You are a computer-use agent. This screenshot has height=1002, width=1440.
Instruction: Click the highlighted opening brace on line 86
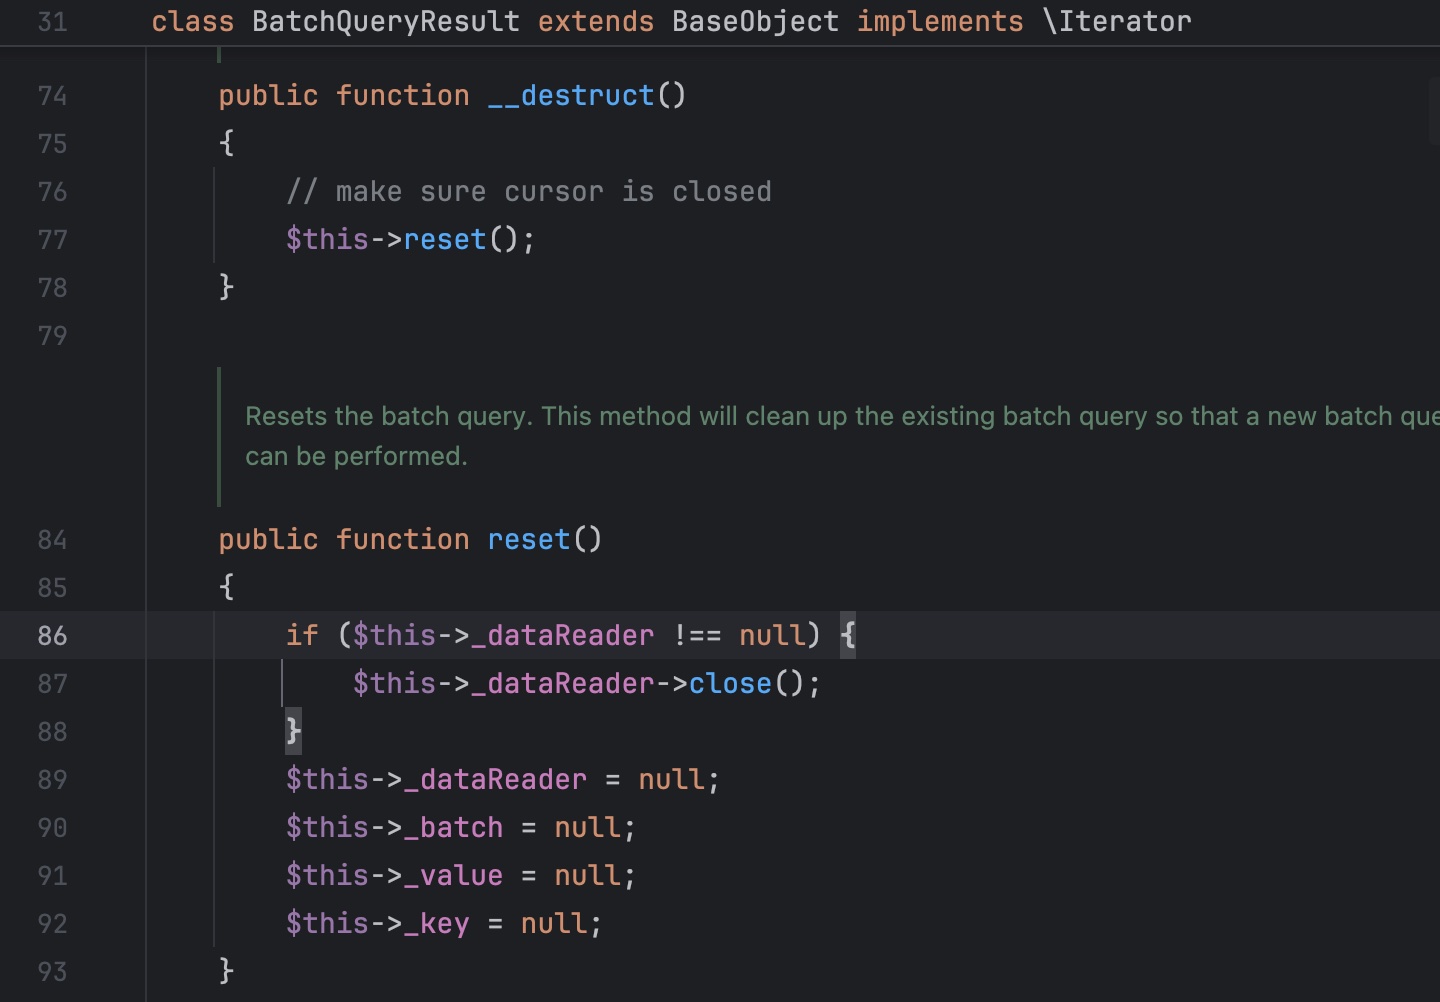click(848, 635)
